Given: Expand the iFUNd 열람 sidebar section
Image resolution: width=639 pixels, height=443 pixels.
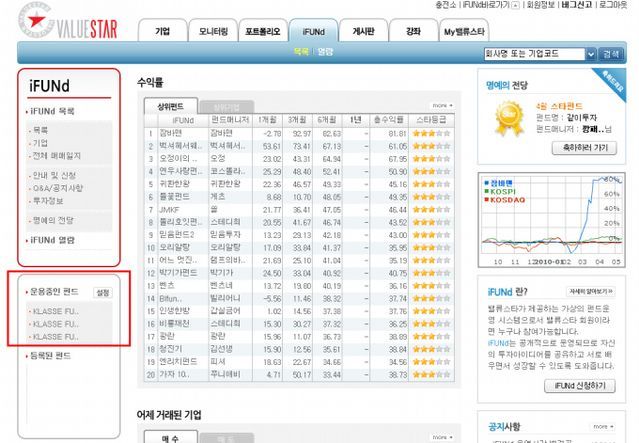Looking at the screenshot, I should pyautogui.click(x=51, y=240).
